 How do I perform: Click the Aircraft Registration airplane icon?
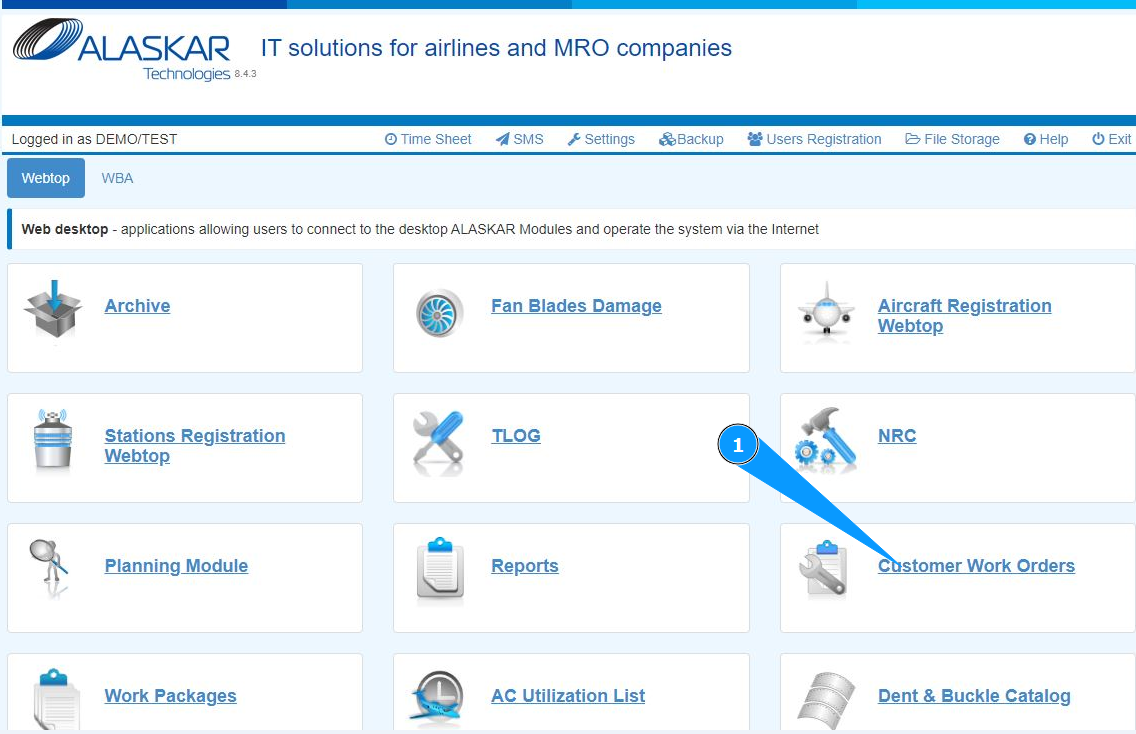pos(827,312)
